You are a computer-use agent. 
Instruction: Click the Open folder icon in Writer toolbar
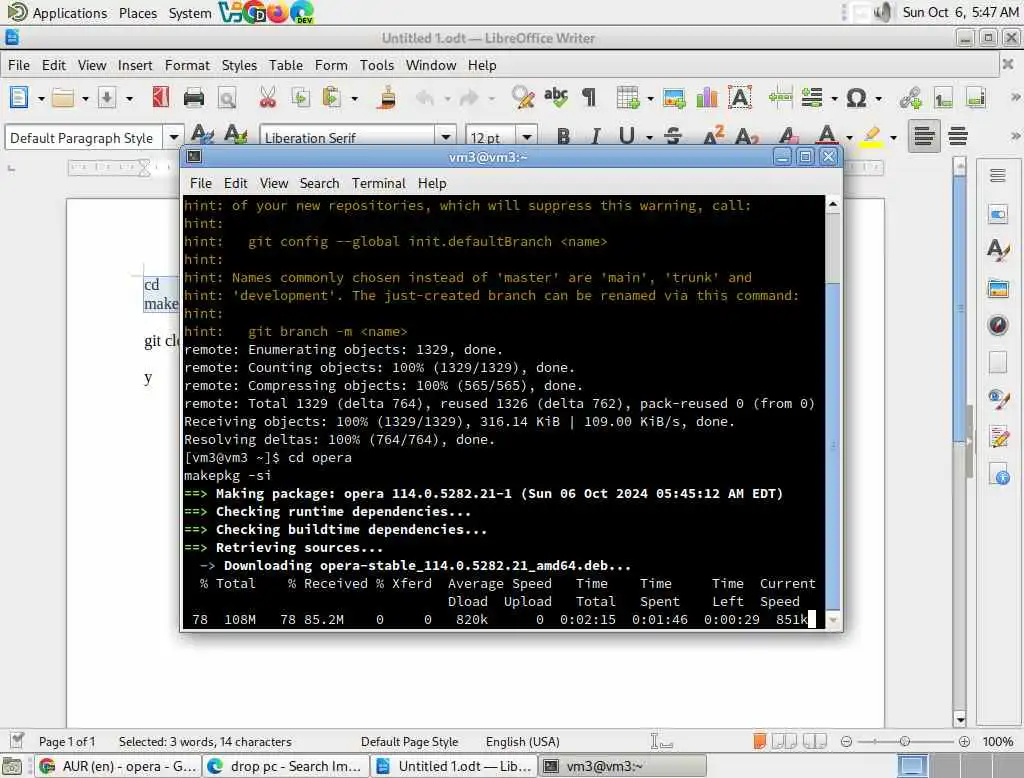point(63,98)
